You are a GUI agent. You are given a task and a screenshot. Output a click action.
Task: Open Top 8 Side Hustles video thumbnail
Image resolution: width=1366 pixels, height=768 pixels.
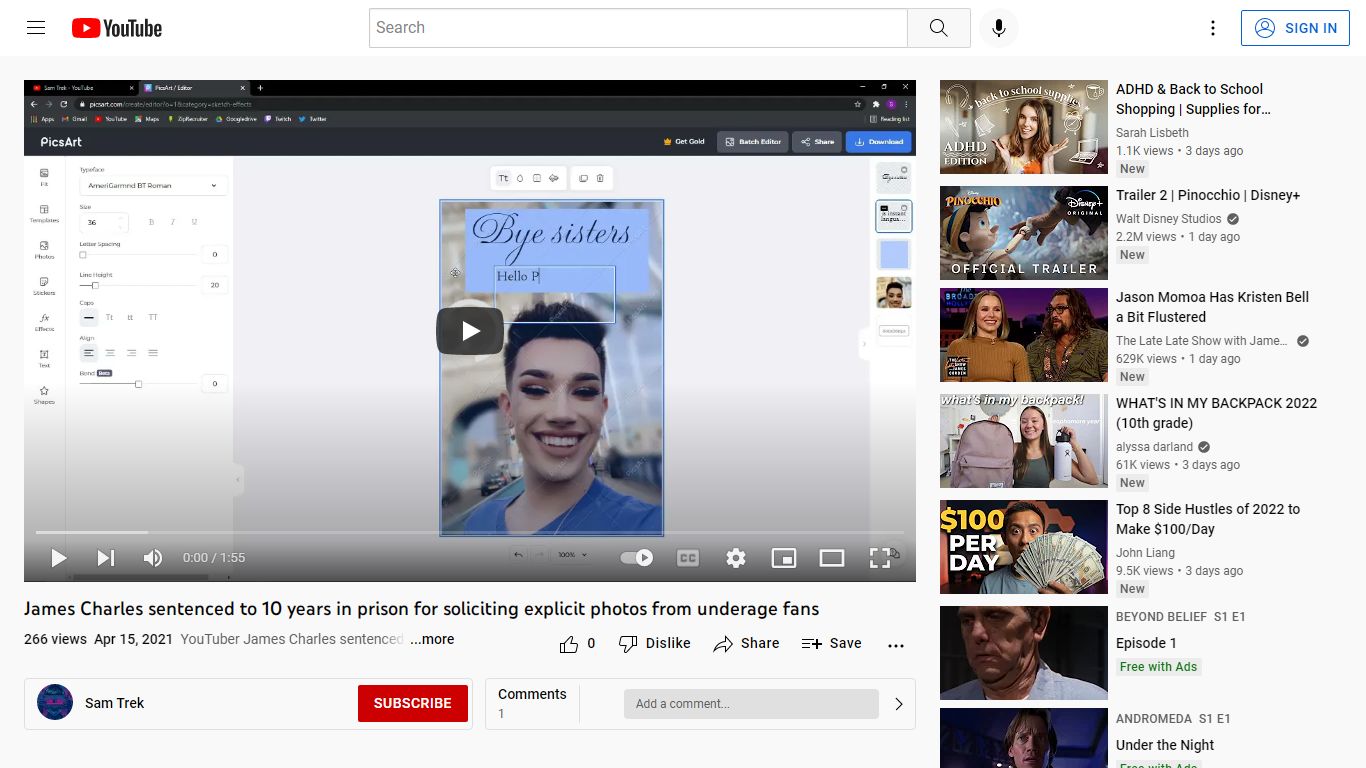click(1024, 547)
